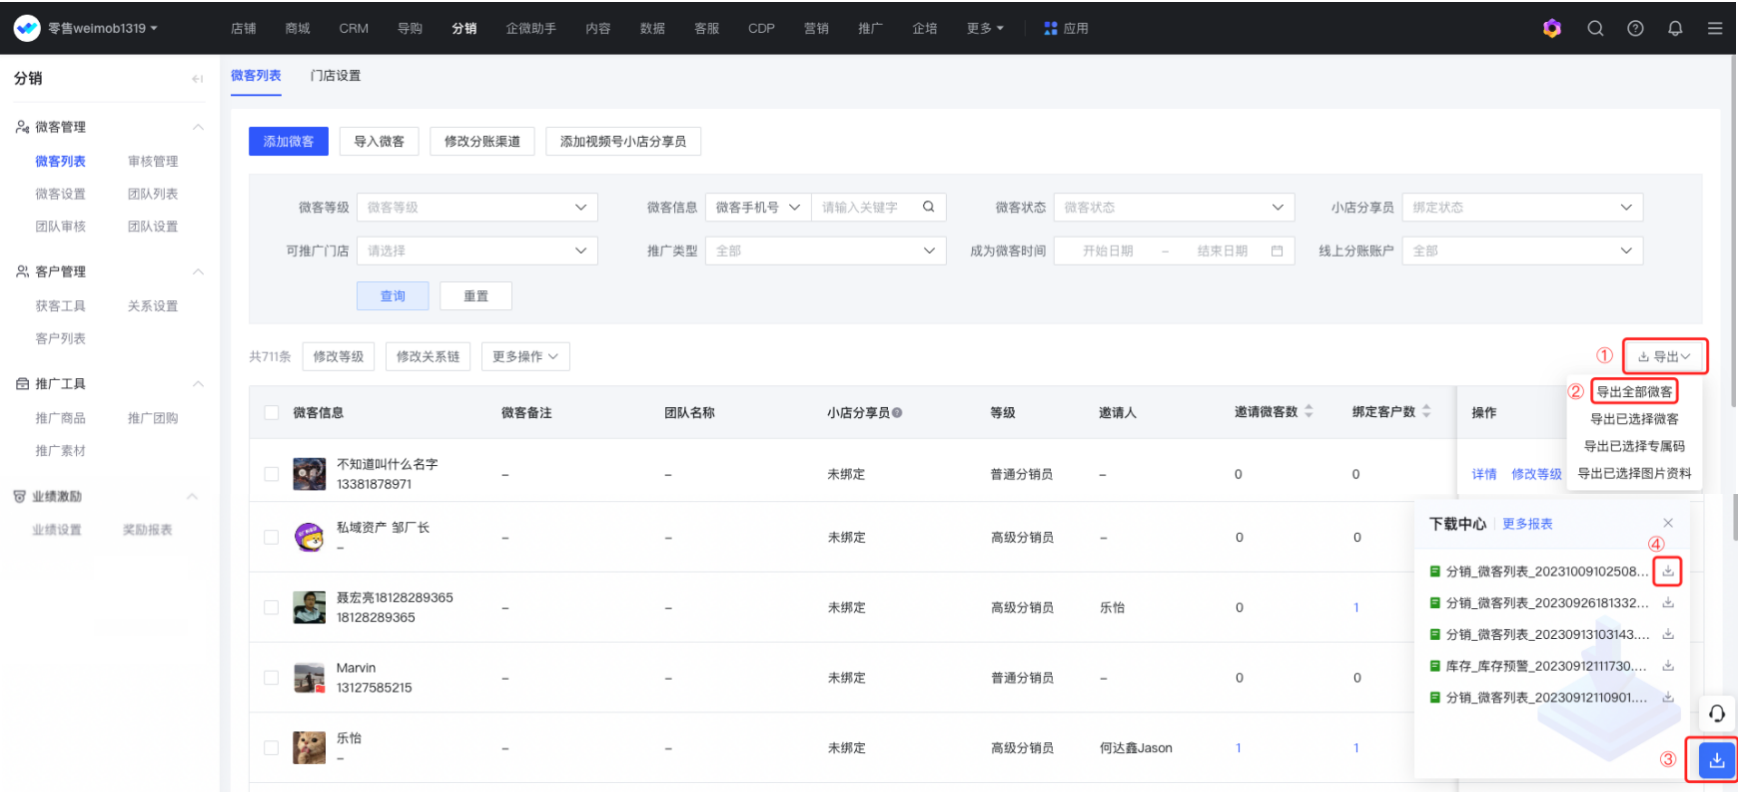Viewport: 1740px width, 800px height.
Task: Open the 小店分享员 绑定状态 dropdown
Action: click(1522, 207)
